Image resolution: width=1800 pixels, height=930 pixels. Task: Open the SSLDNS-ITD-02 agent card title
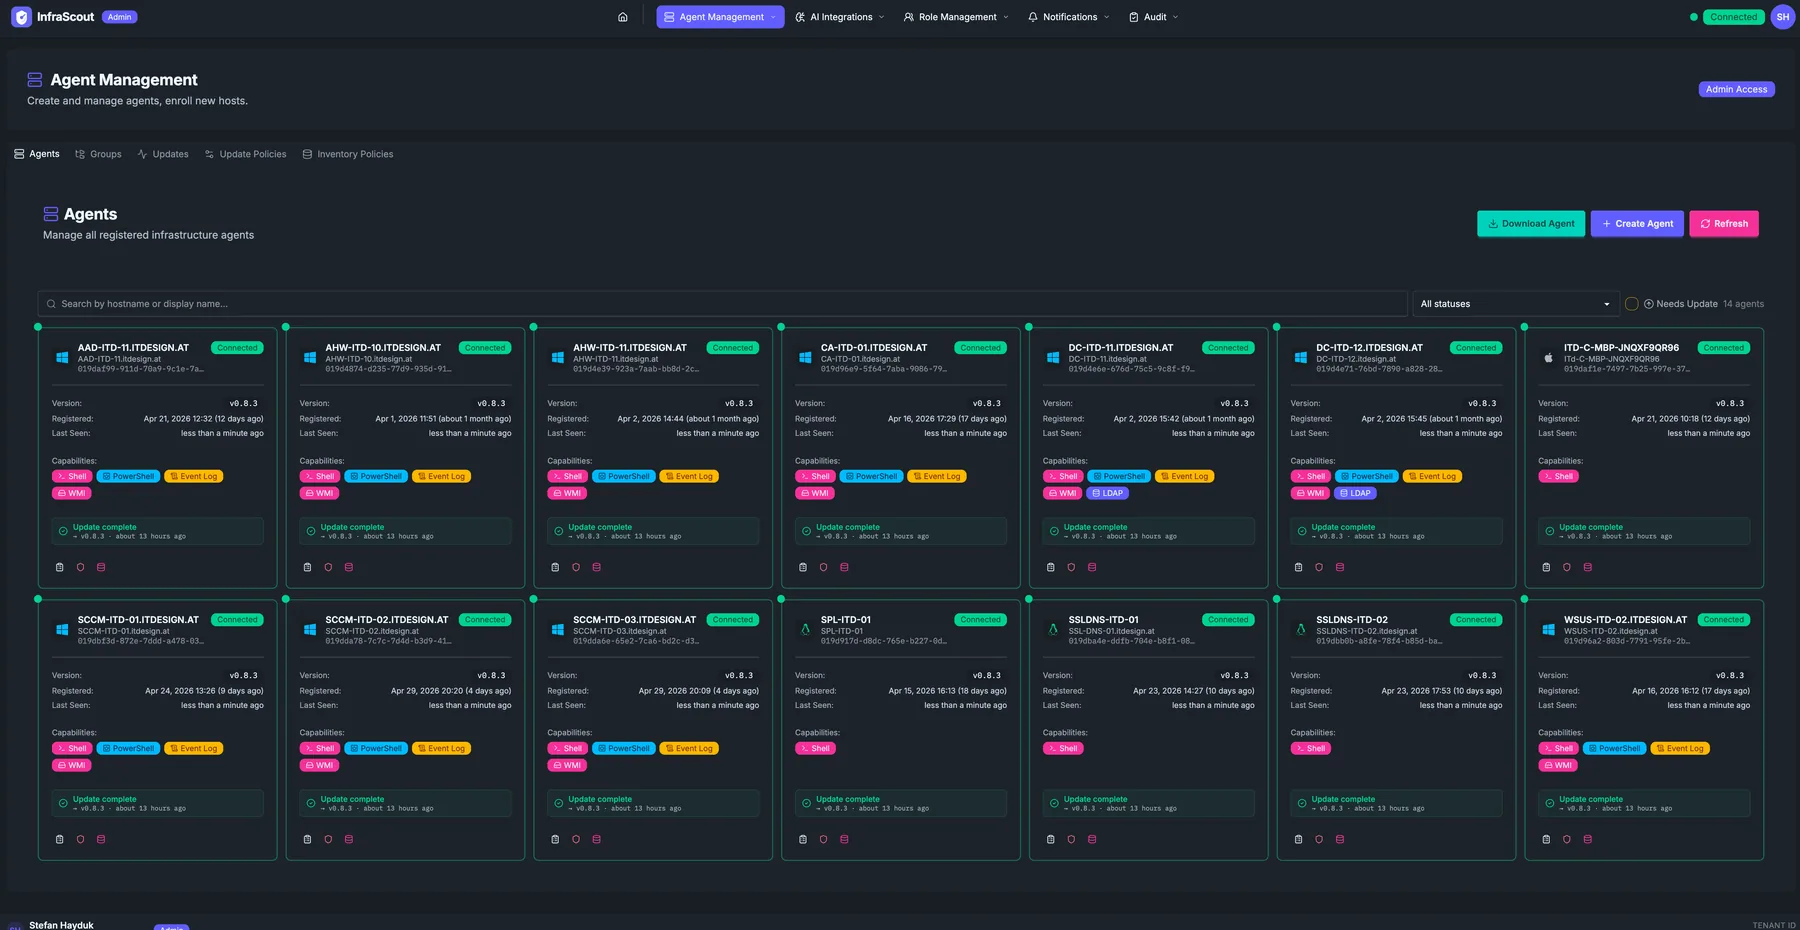coord(1352,620)
